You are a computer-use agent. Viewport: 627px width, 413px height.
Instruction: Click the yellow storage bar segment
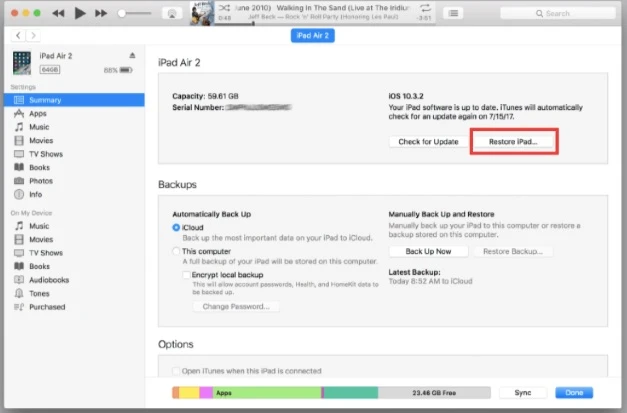[189, 393]
